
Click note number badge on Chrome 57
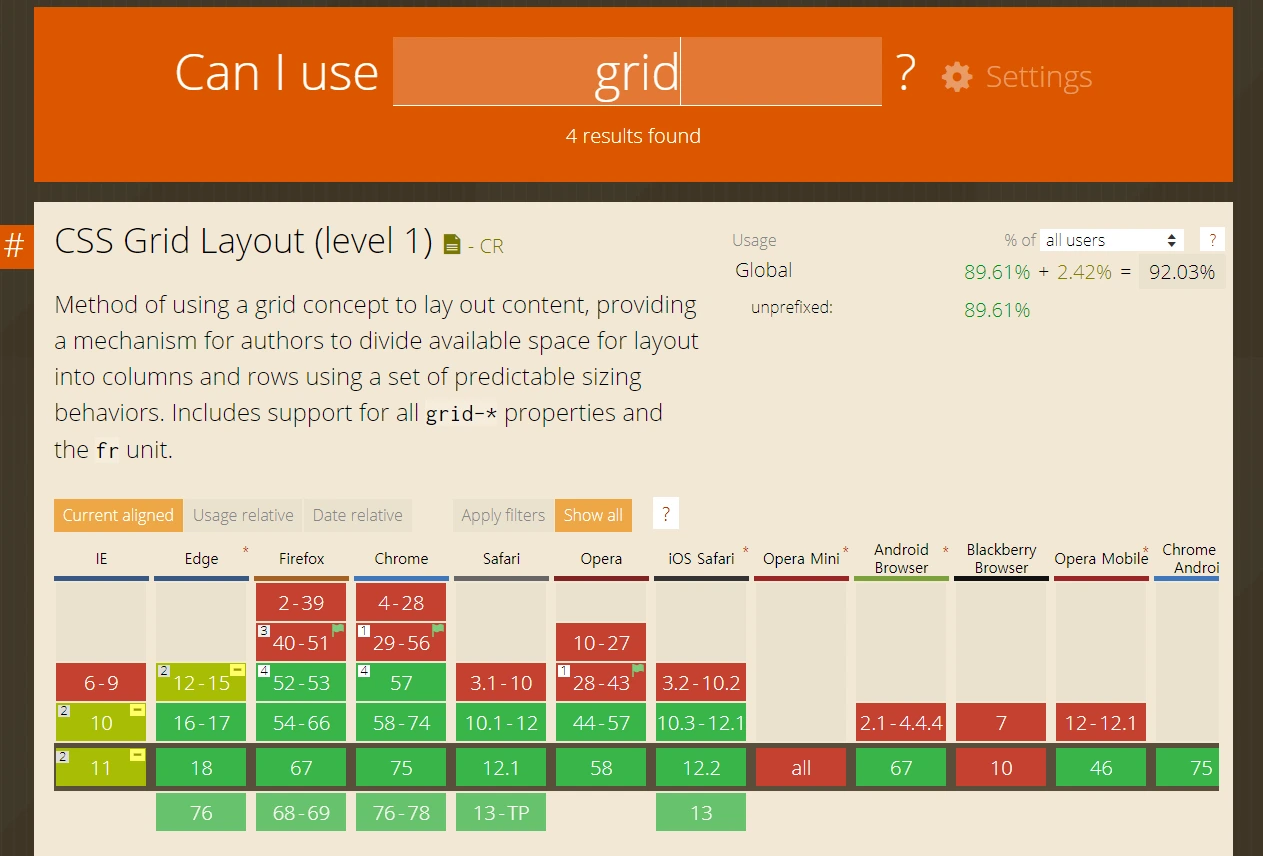(x=364, y=670)
